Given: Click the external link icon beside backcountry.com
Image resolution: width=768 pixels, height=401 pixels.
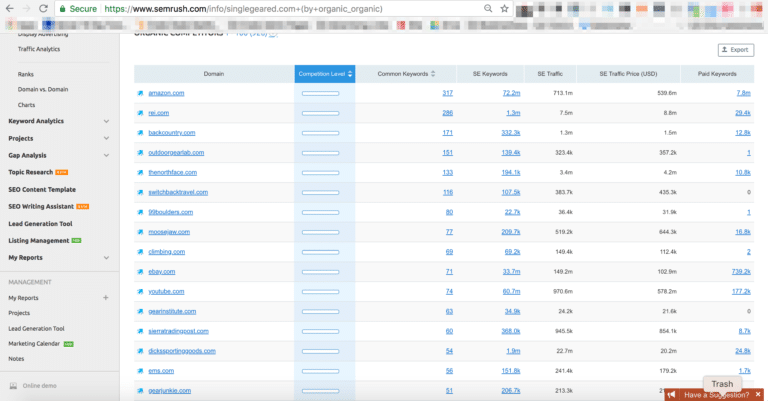Looking at the screenshot, I should coord(140,133).
